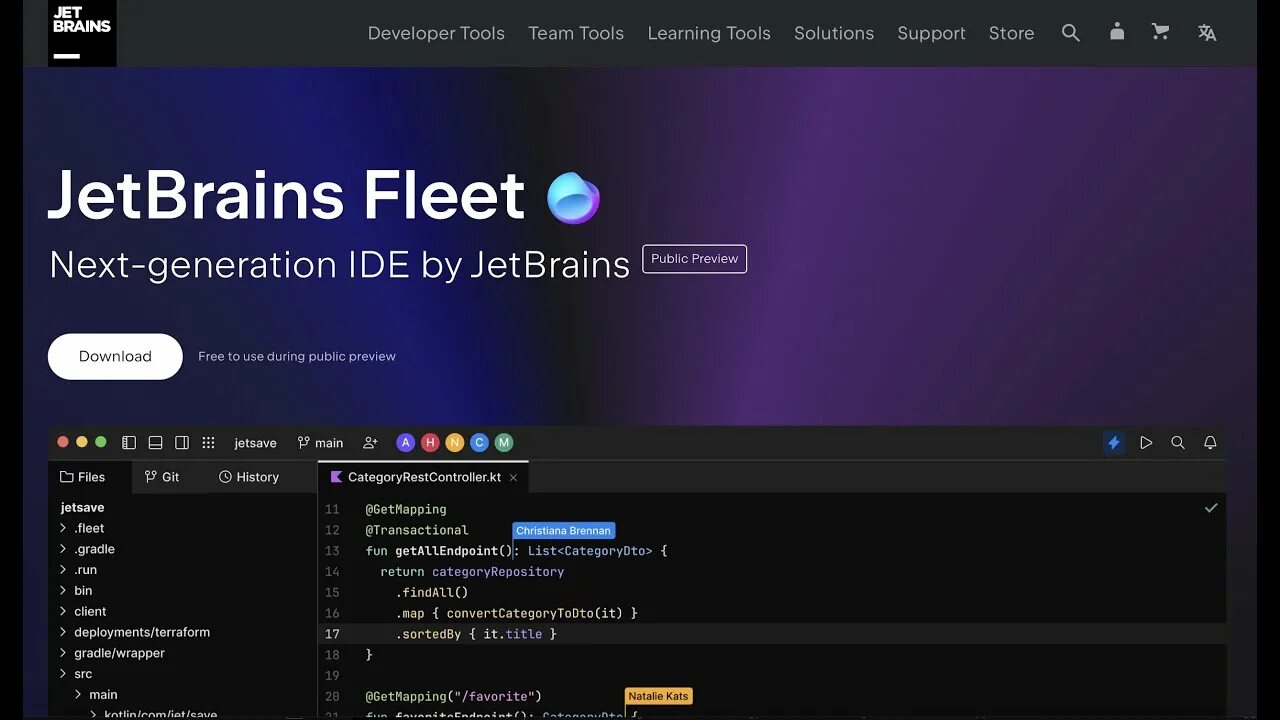Click the Christiana Brennan cursor label
Screen dimensions: 1280x720
pos(563,531)
